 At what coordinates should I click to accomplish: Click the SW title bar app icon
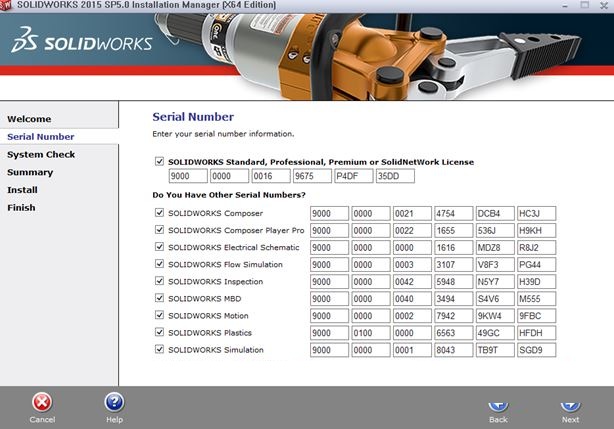tap(5, 5)
